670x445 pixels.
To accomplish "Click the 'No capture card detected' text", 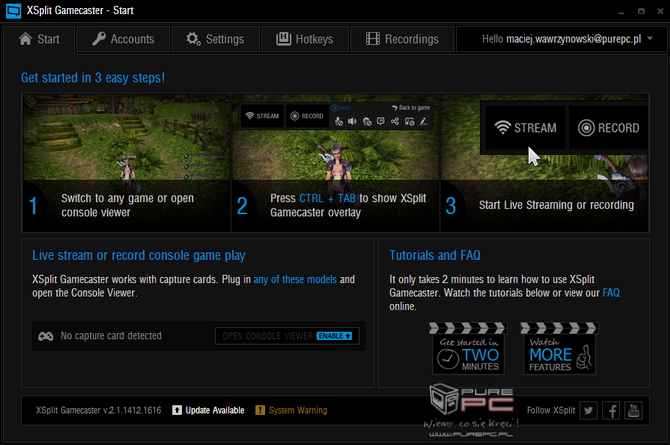I will click(x=111, y=336).
